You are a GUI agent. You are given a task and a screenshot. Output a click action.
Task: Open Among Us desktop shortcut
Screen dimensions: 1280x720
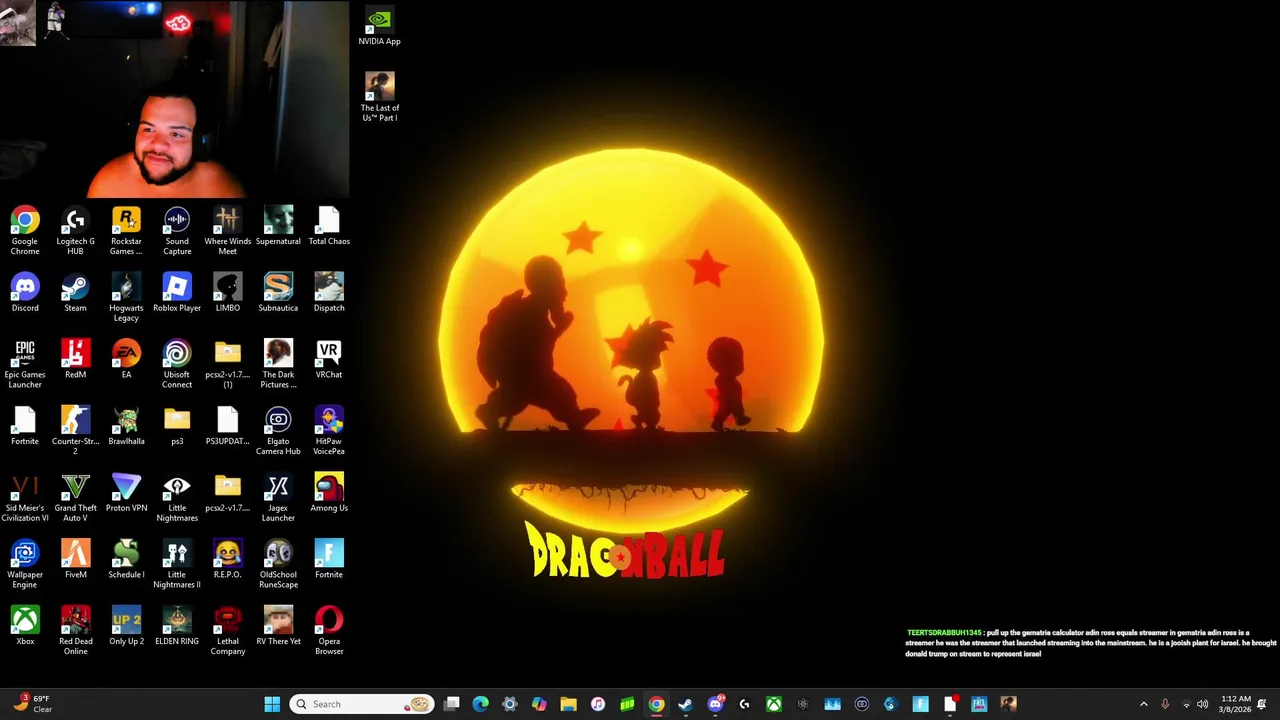pyautogui.click(x=329, y=493)
